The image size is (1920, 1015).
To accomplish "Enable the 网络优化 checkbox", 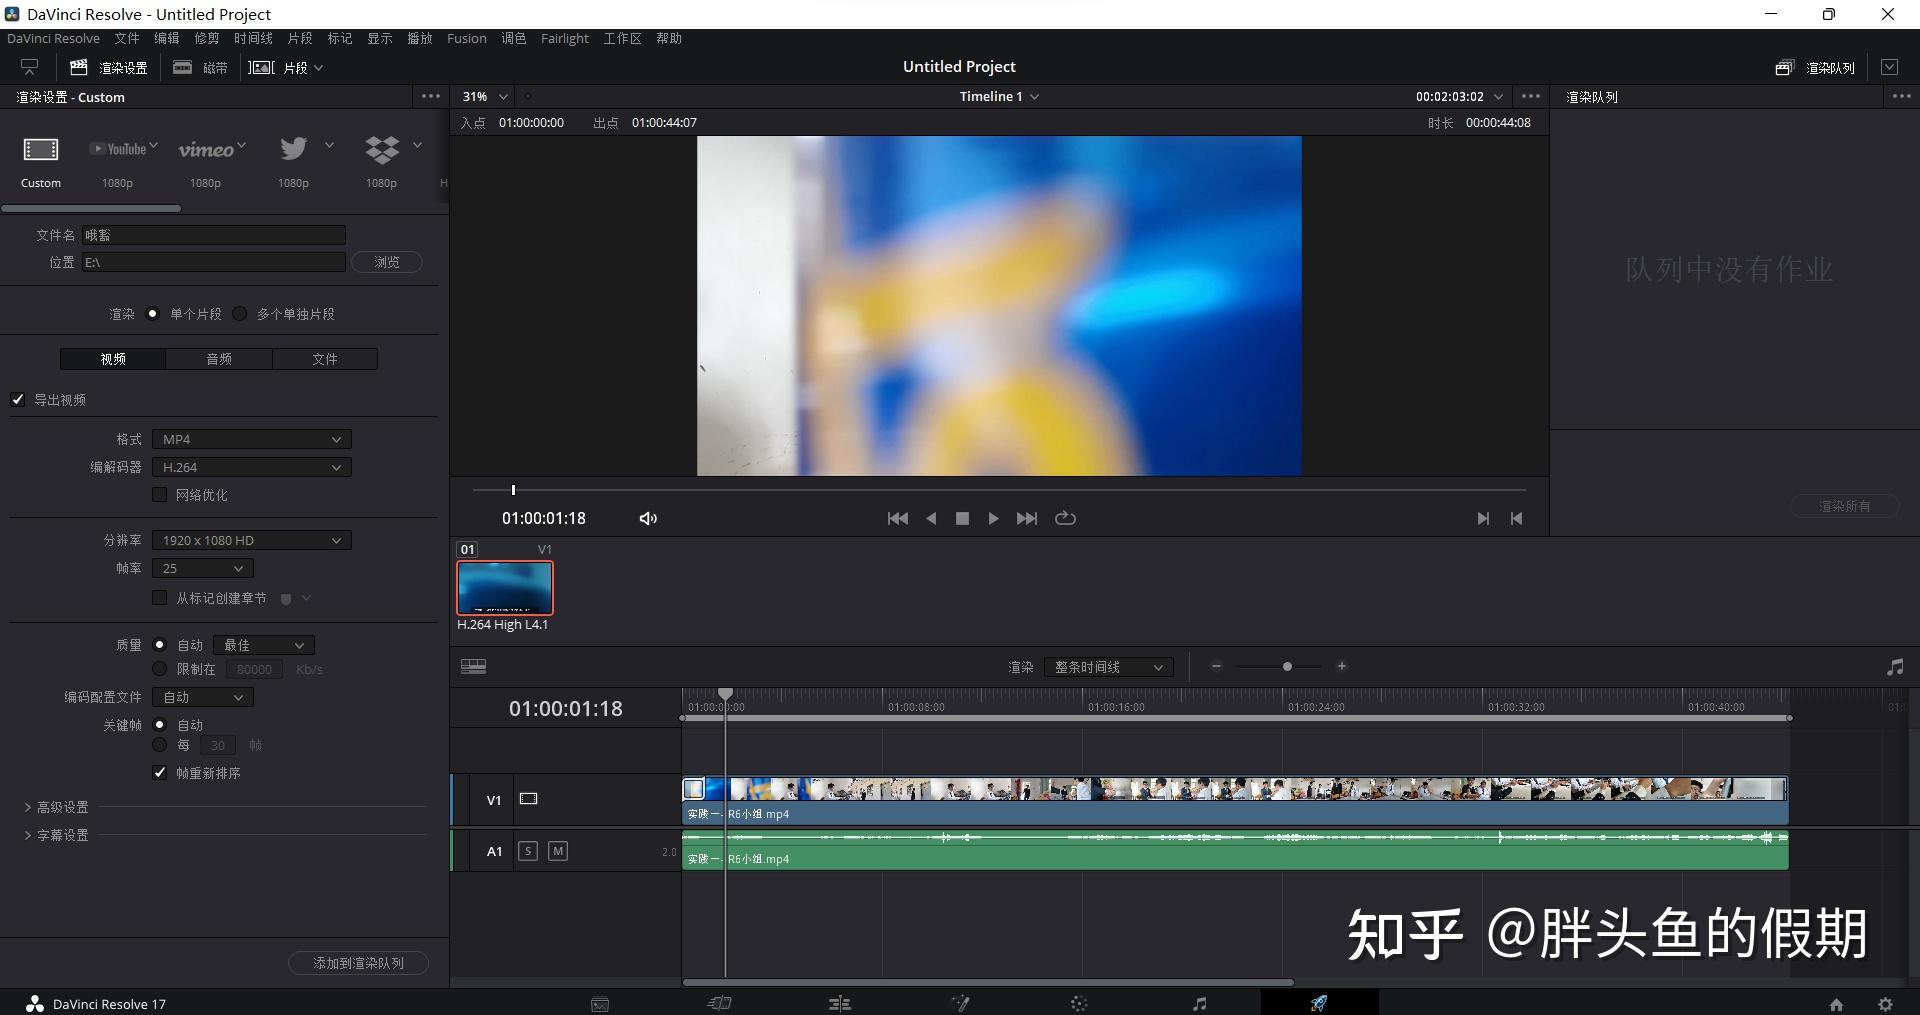I will [x=160, y=494].
